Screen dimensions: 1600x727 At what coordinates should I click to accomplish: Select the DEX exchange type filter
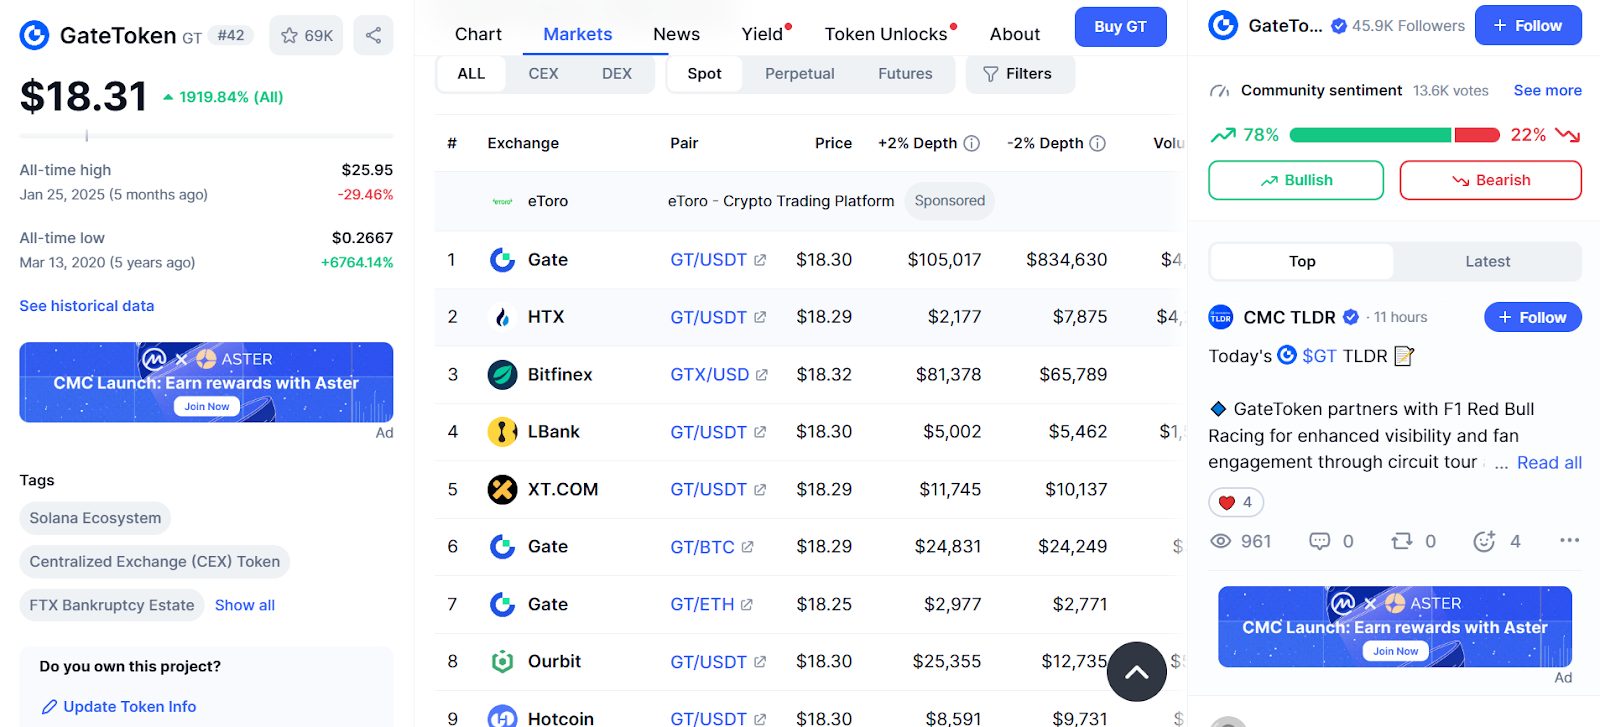pyautogui.click(x=617, y=74)
